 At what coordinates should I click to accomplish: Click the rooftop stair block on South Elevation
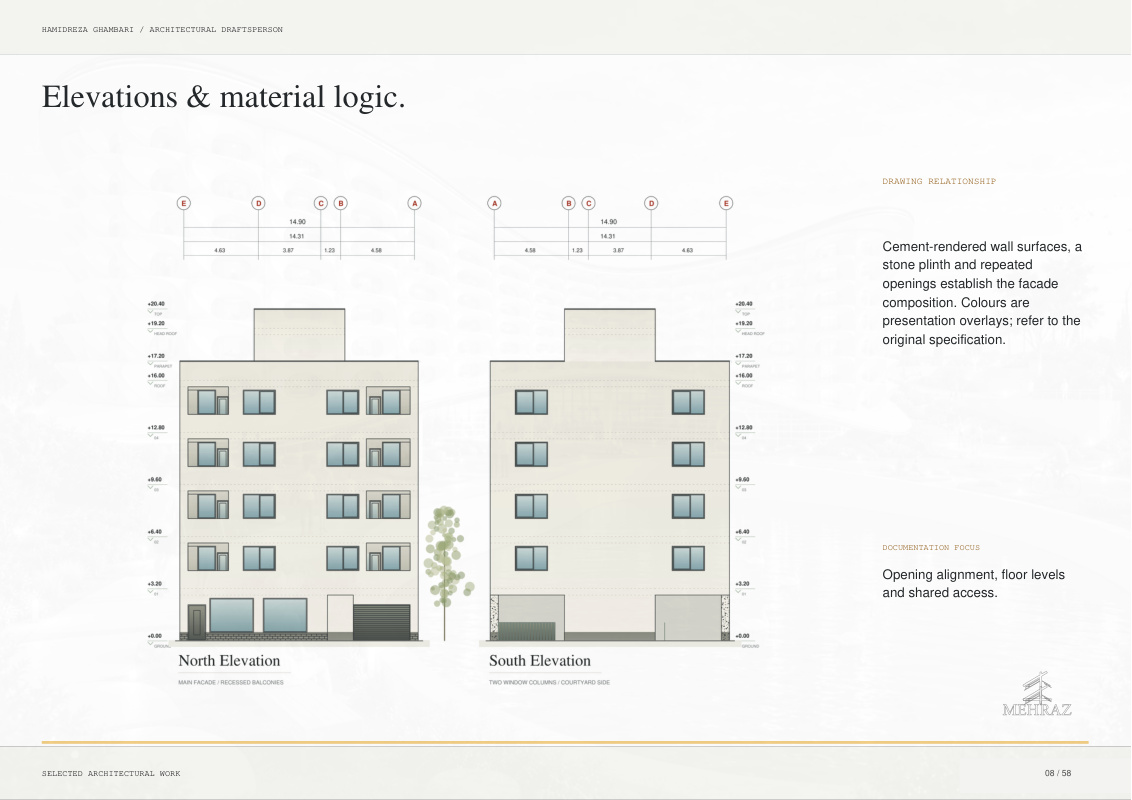(x=609, y=335)
